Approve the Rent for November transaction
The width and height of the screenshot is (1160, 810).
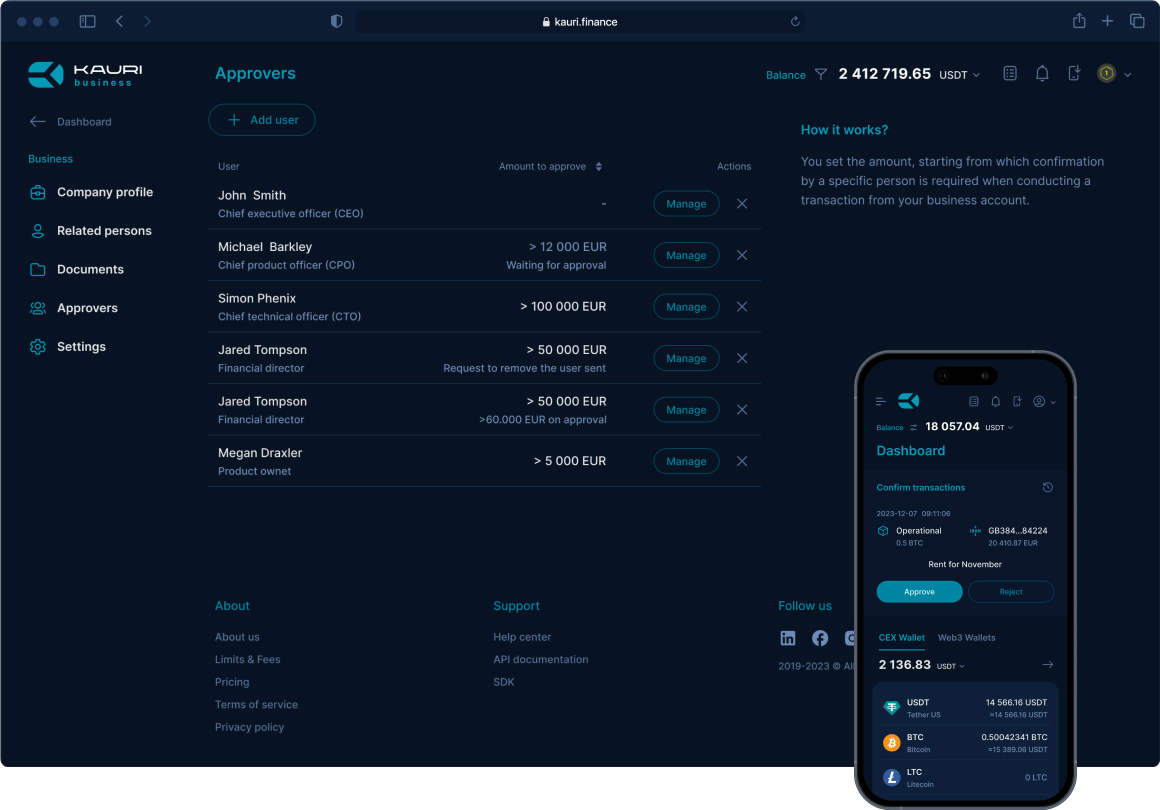pyautogui.click(x=919, y=592)
